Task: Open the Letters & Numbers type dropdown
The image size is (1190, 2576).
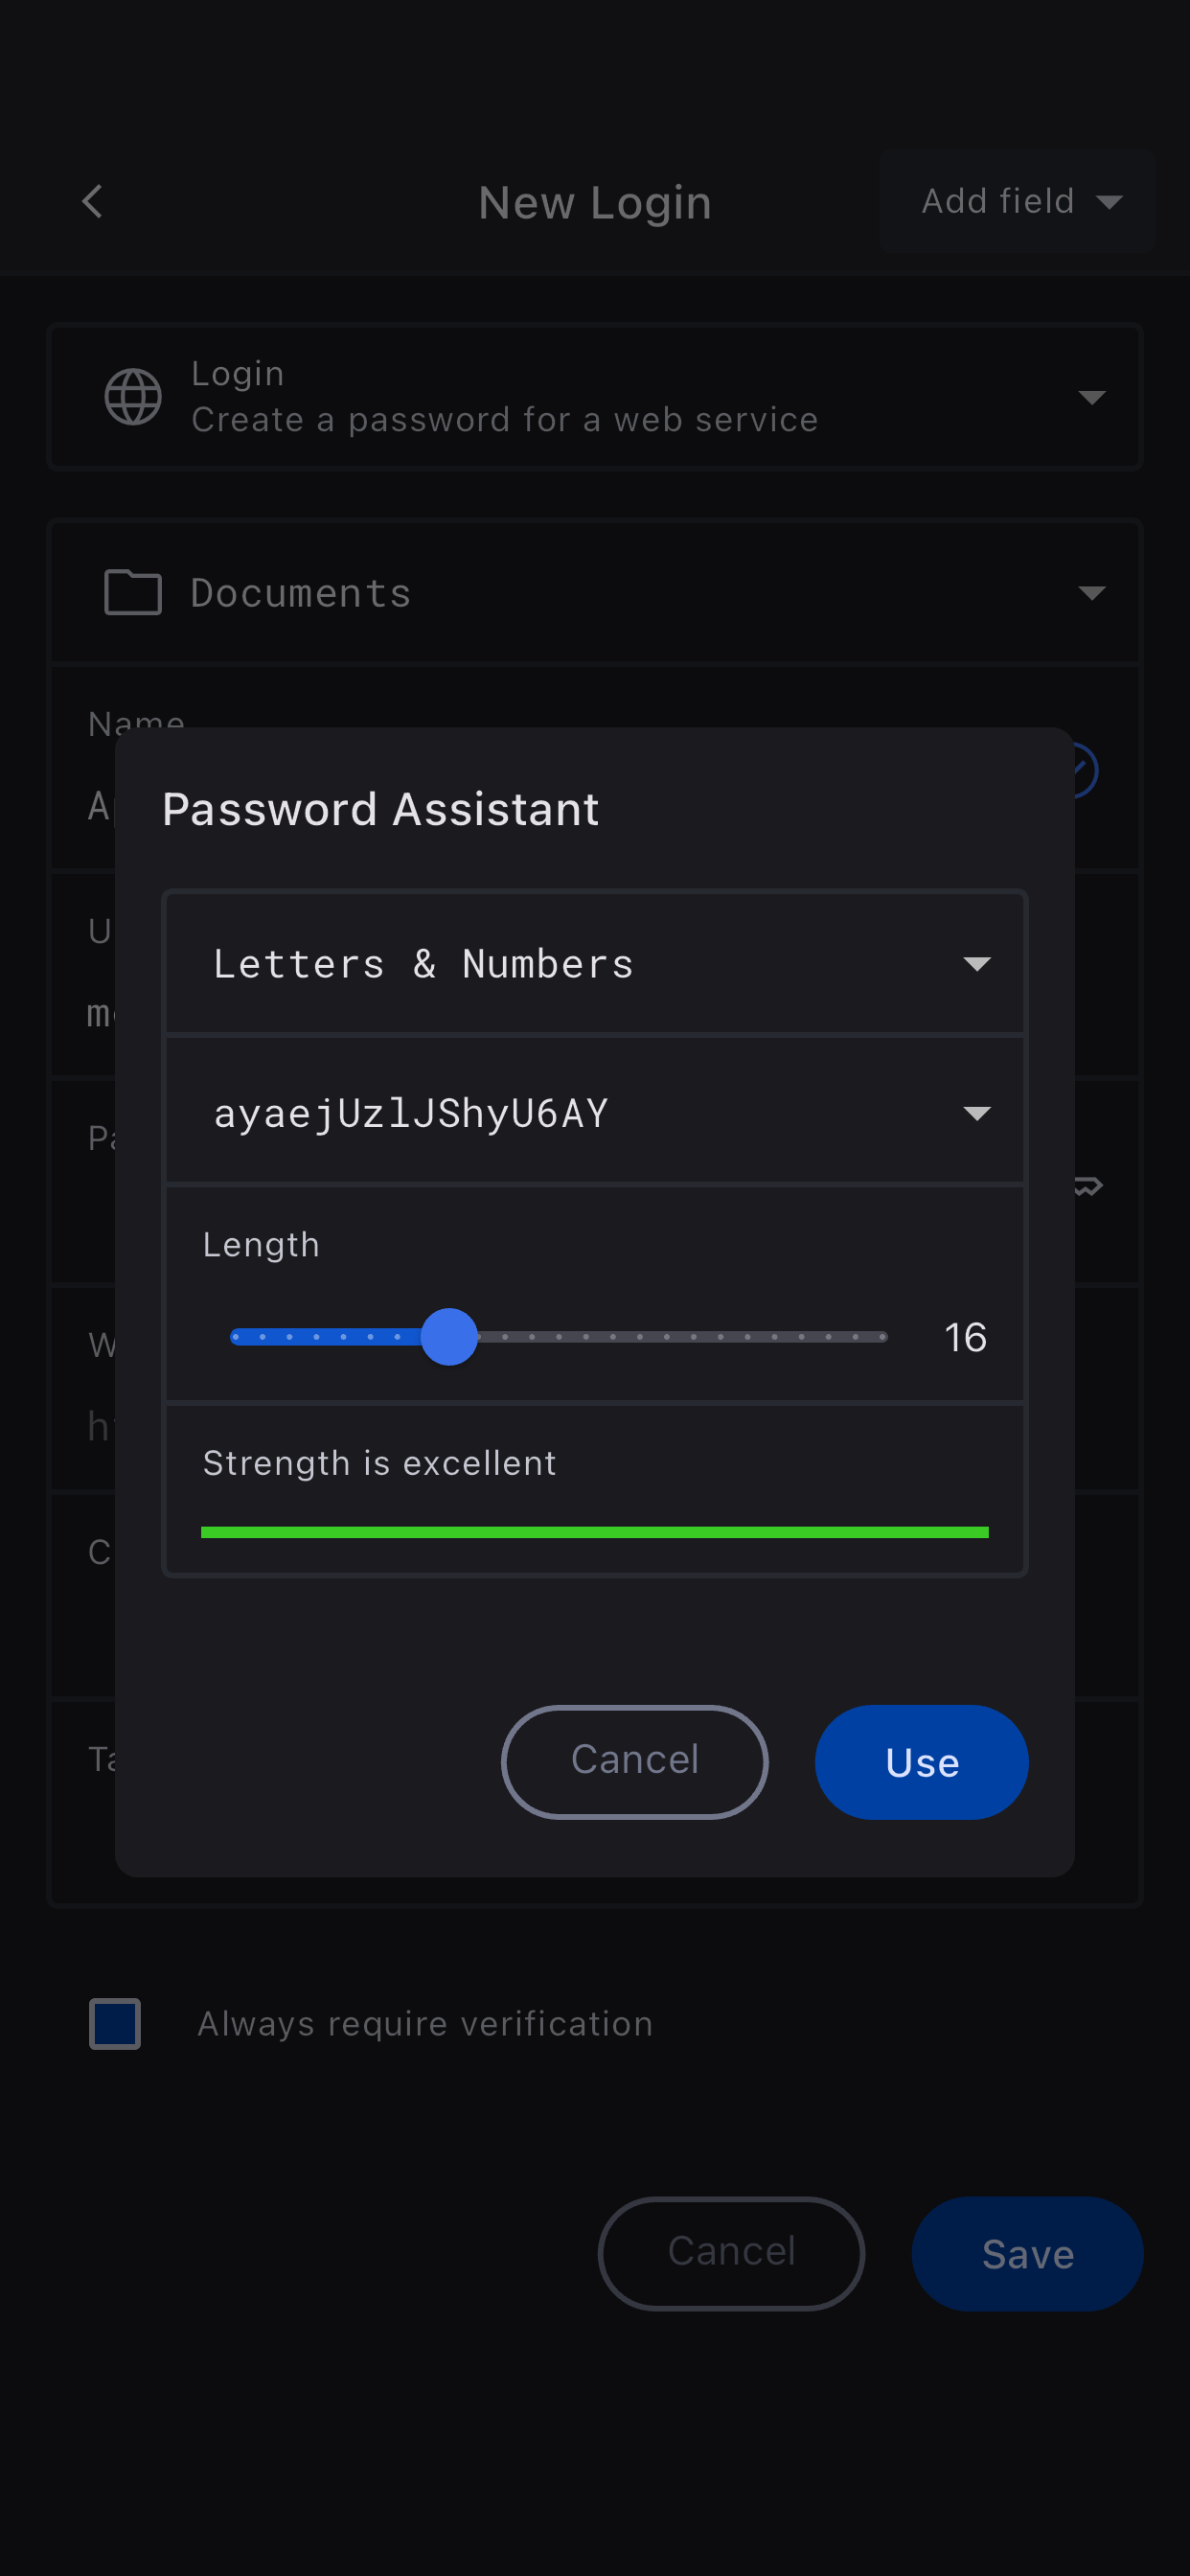Action: point(595,964)
